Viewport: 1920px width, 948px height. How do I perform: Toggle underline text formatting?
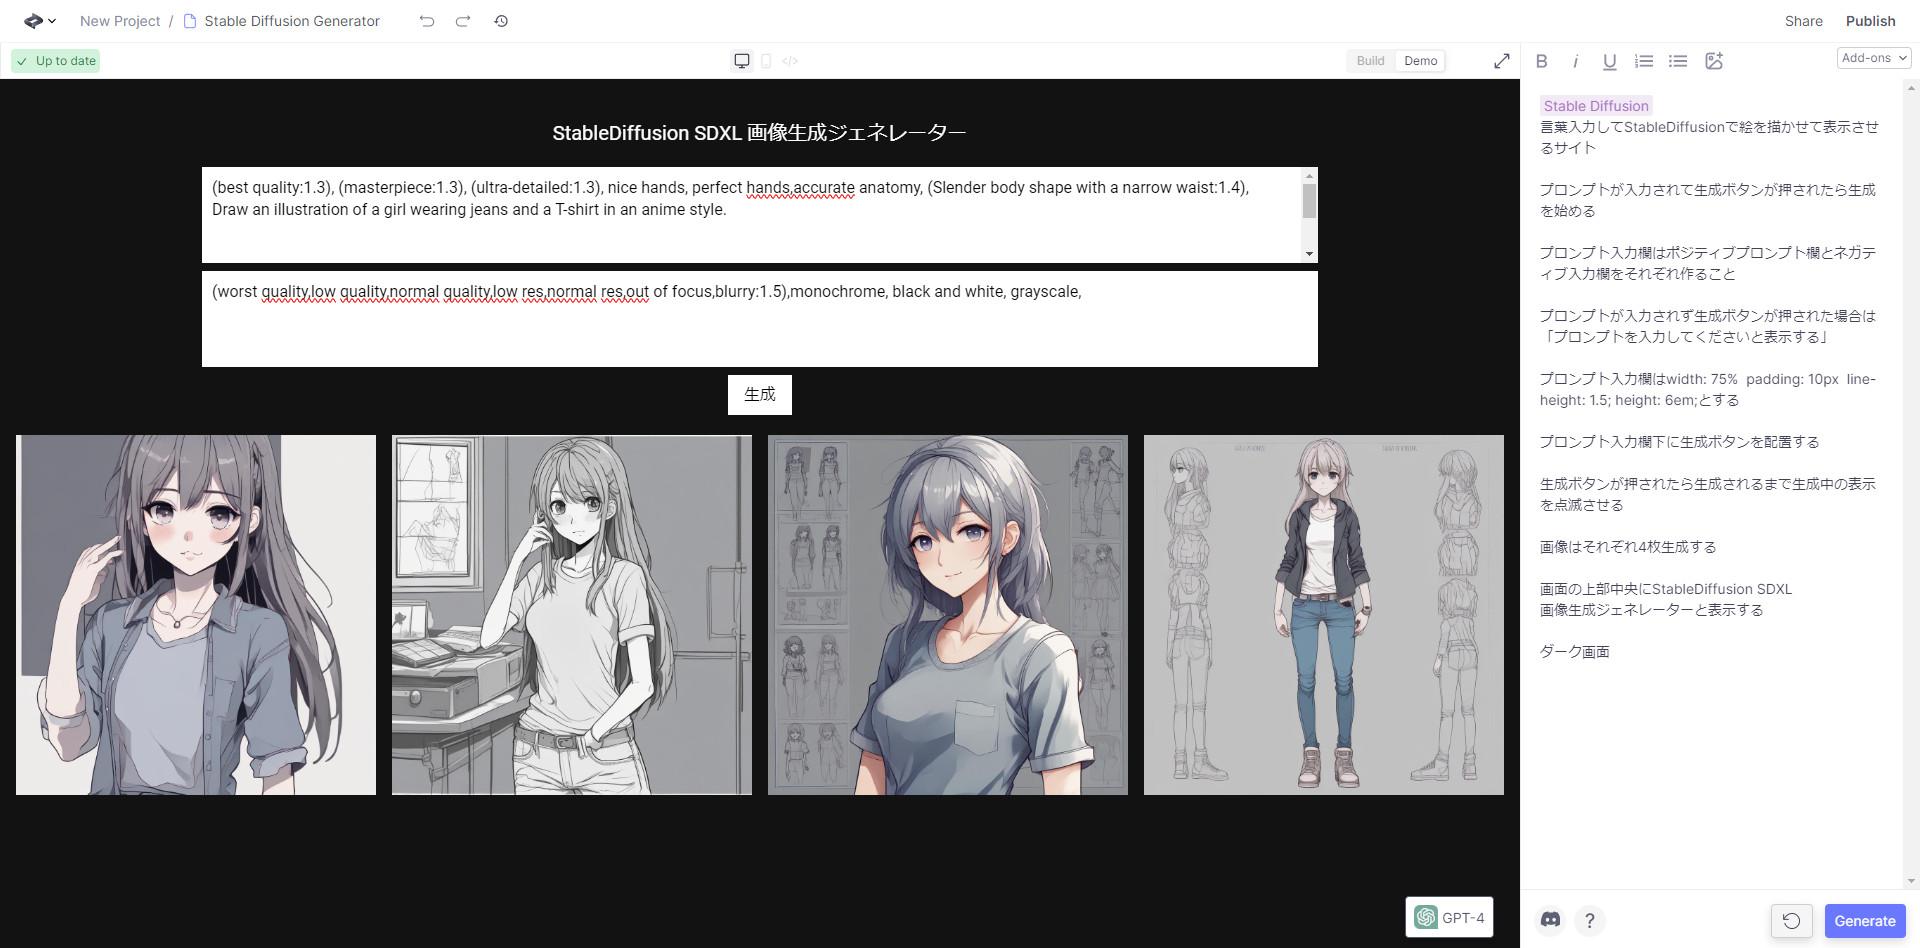click(1609, 61)
